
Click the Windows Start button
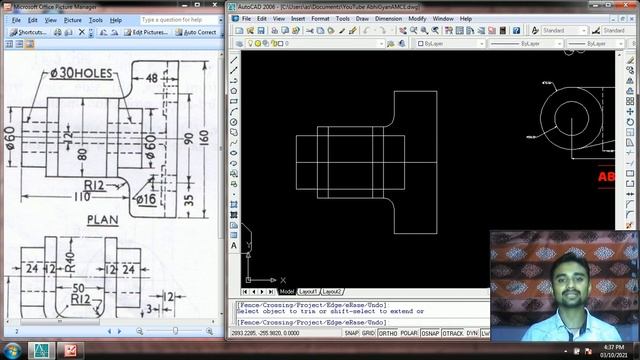coord(12,351)
